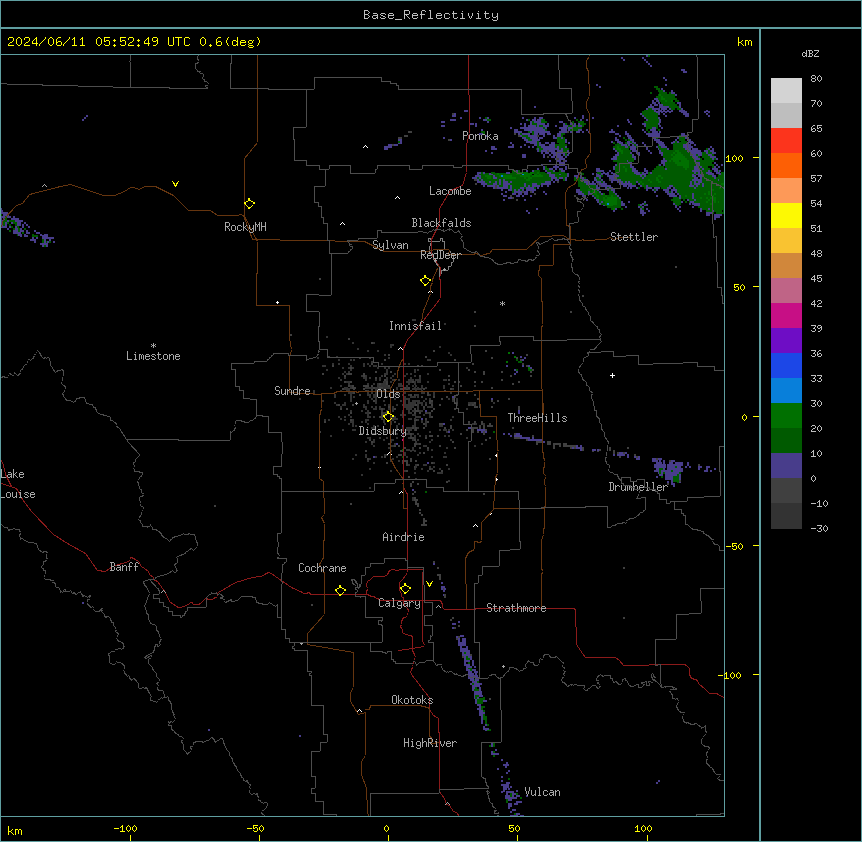Click the Lacombe city label
This screenshot has width=862, height=842.
pyautogui.click(x=450, y=191)
